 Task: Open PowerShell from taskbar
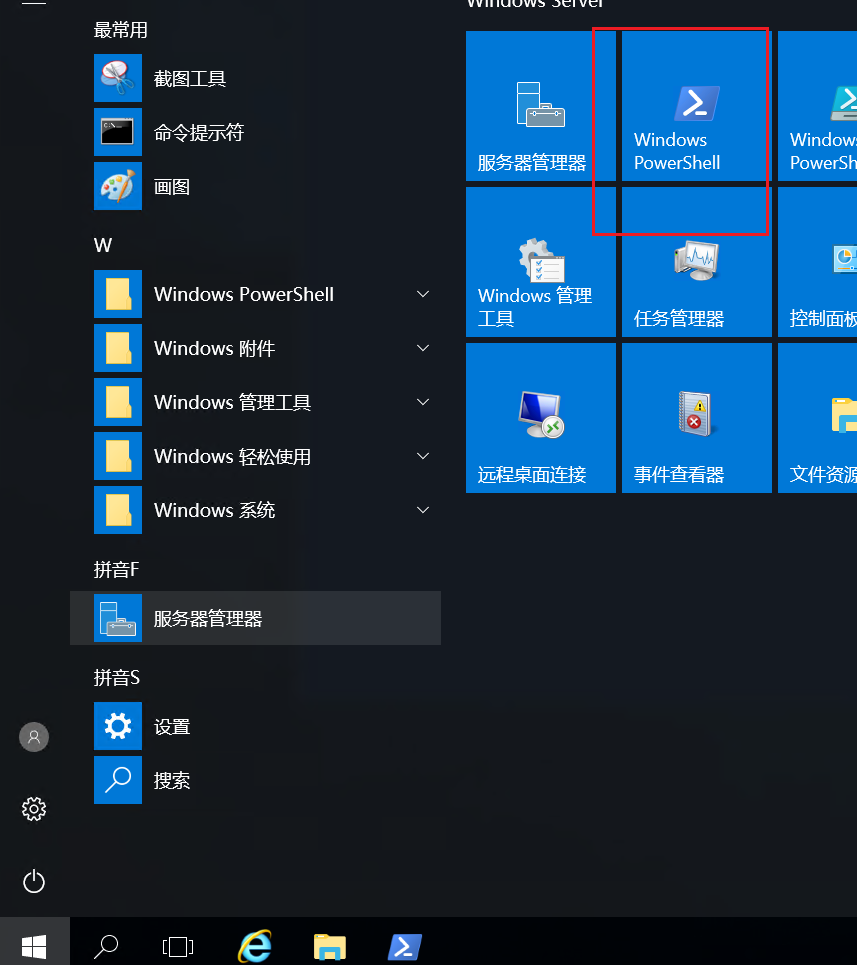click(x=405, y=947)
